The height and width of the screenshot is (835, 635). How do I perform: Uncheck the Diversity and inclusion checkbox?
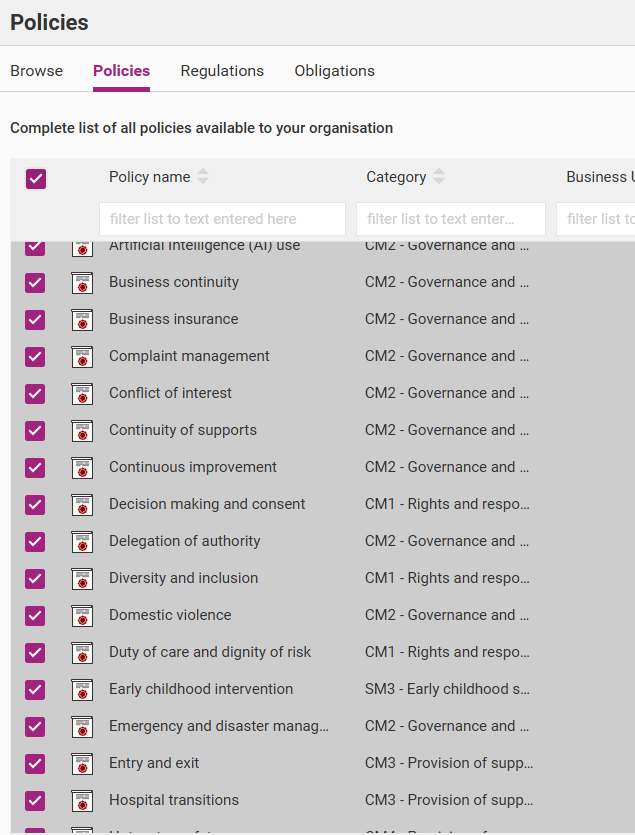tap(35, 579)
